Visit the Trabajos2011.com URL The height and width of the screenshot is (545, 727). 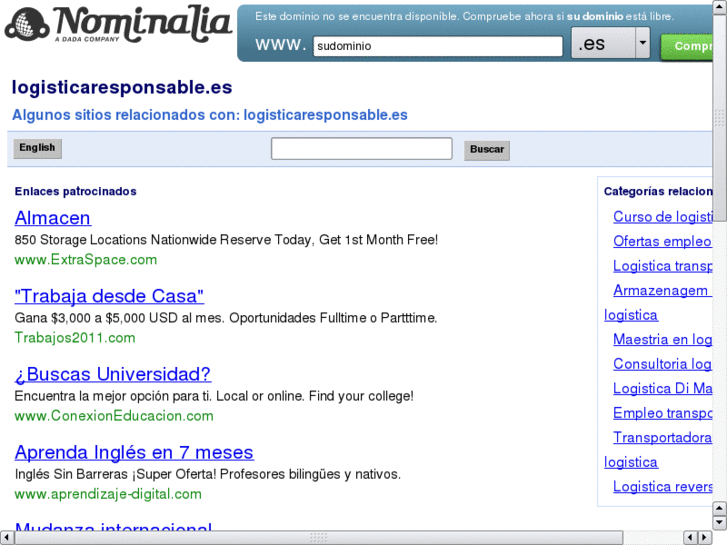coord(75,338)
